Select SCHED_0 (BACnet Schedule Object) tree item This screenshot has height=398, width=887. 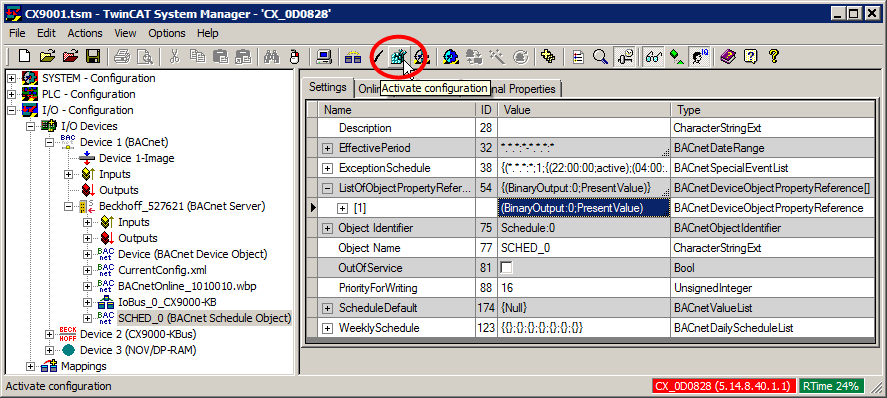[x=204, y=318]
